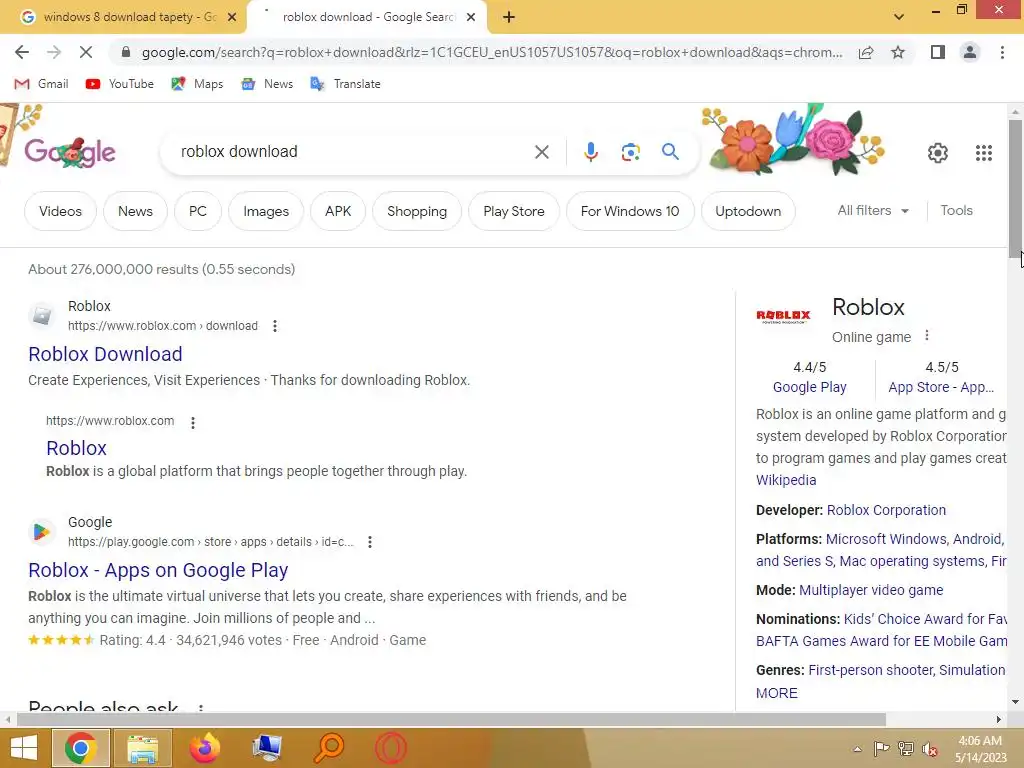Close the roblox download tab
This screenshot has width=1024, height=768.
pyautogui.click(x=471, y=17)
